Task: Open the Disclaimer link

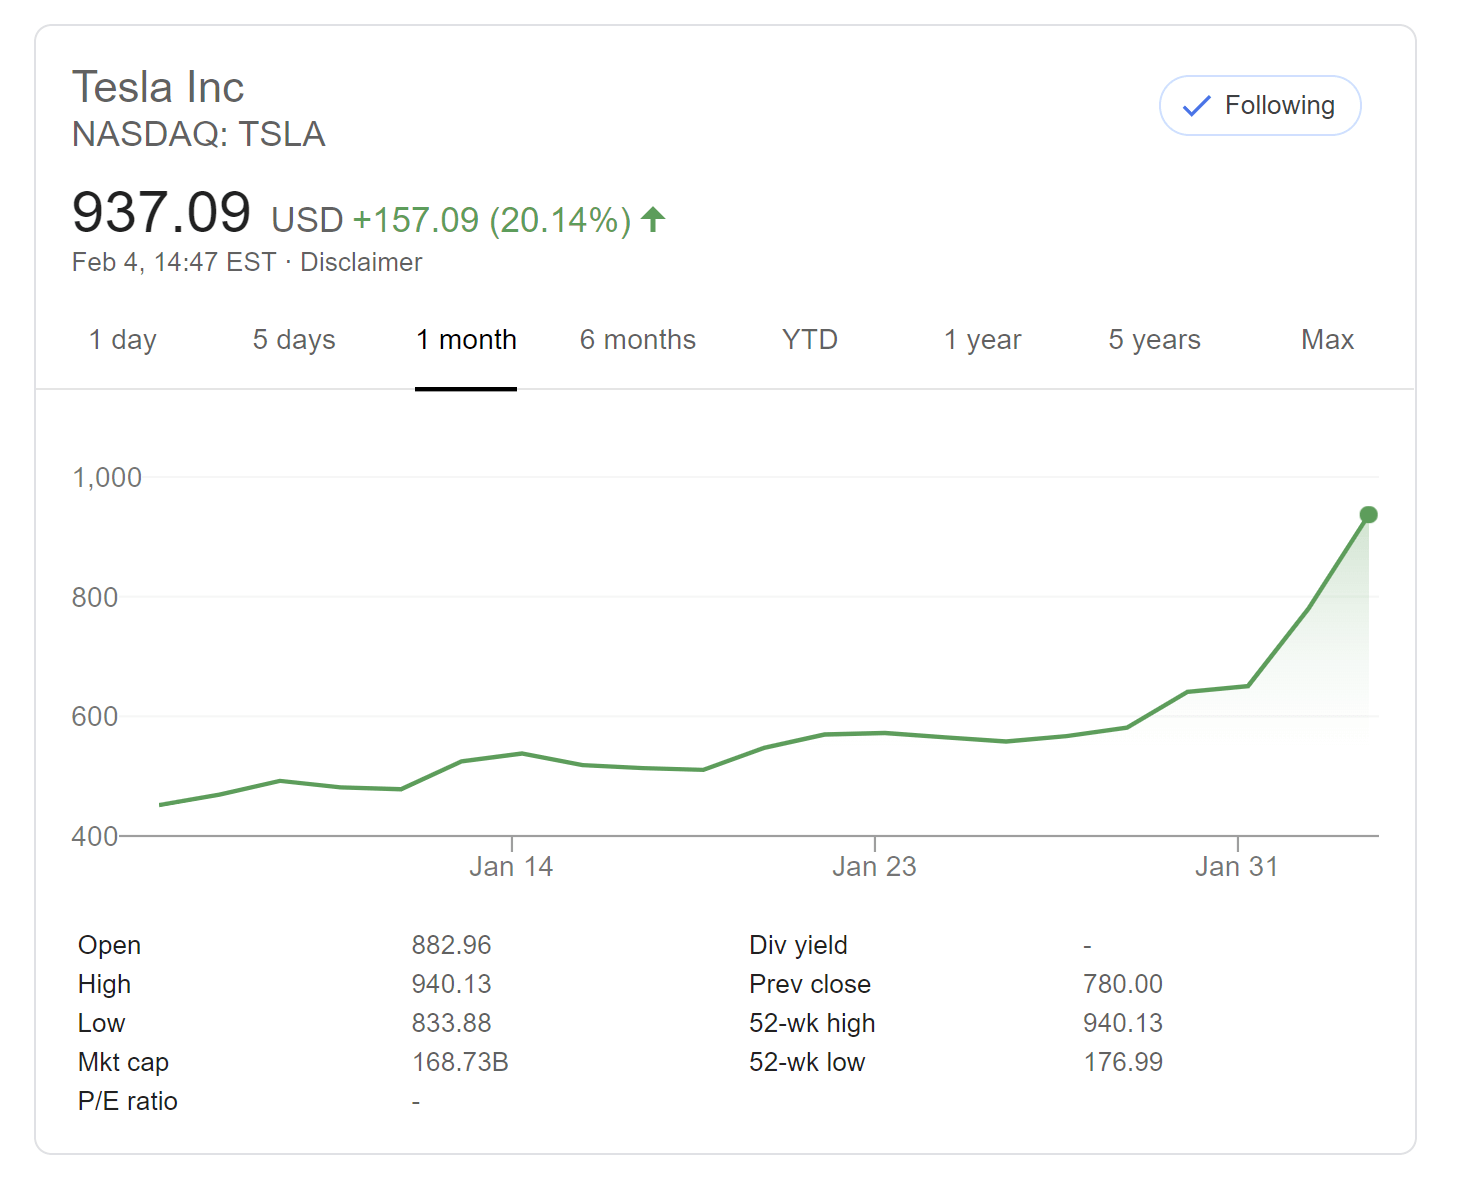Action: click(x=361, y=262)
